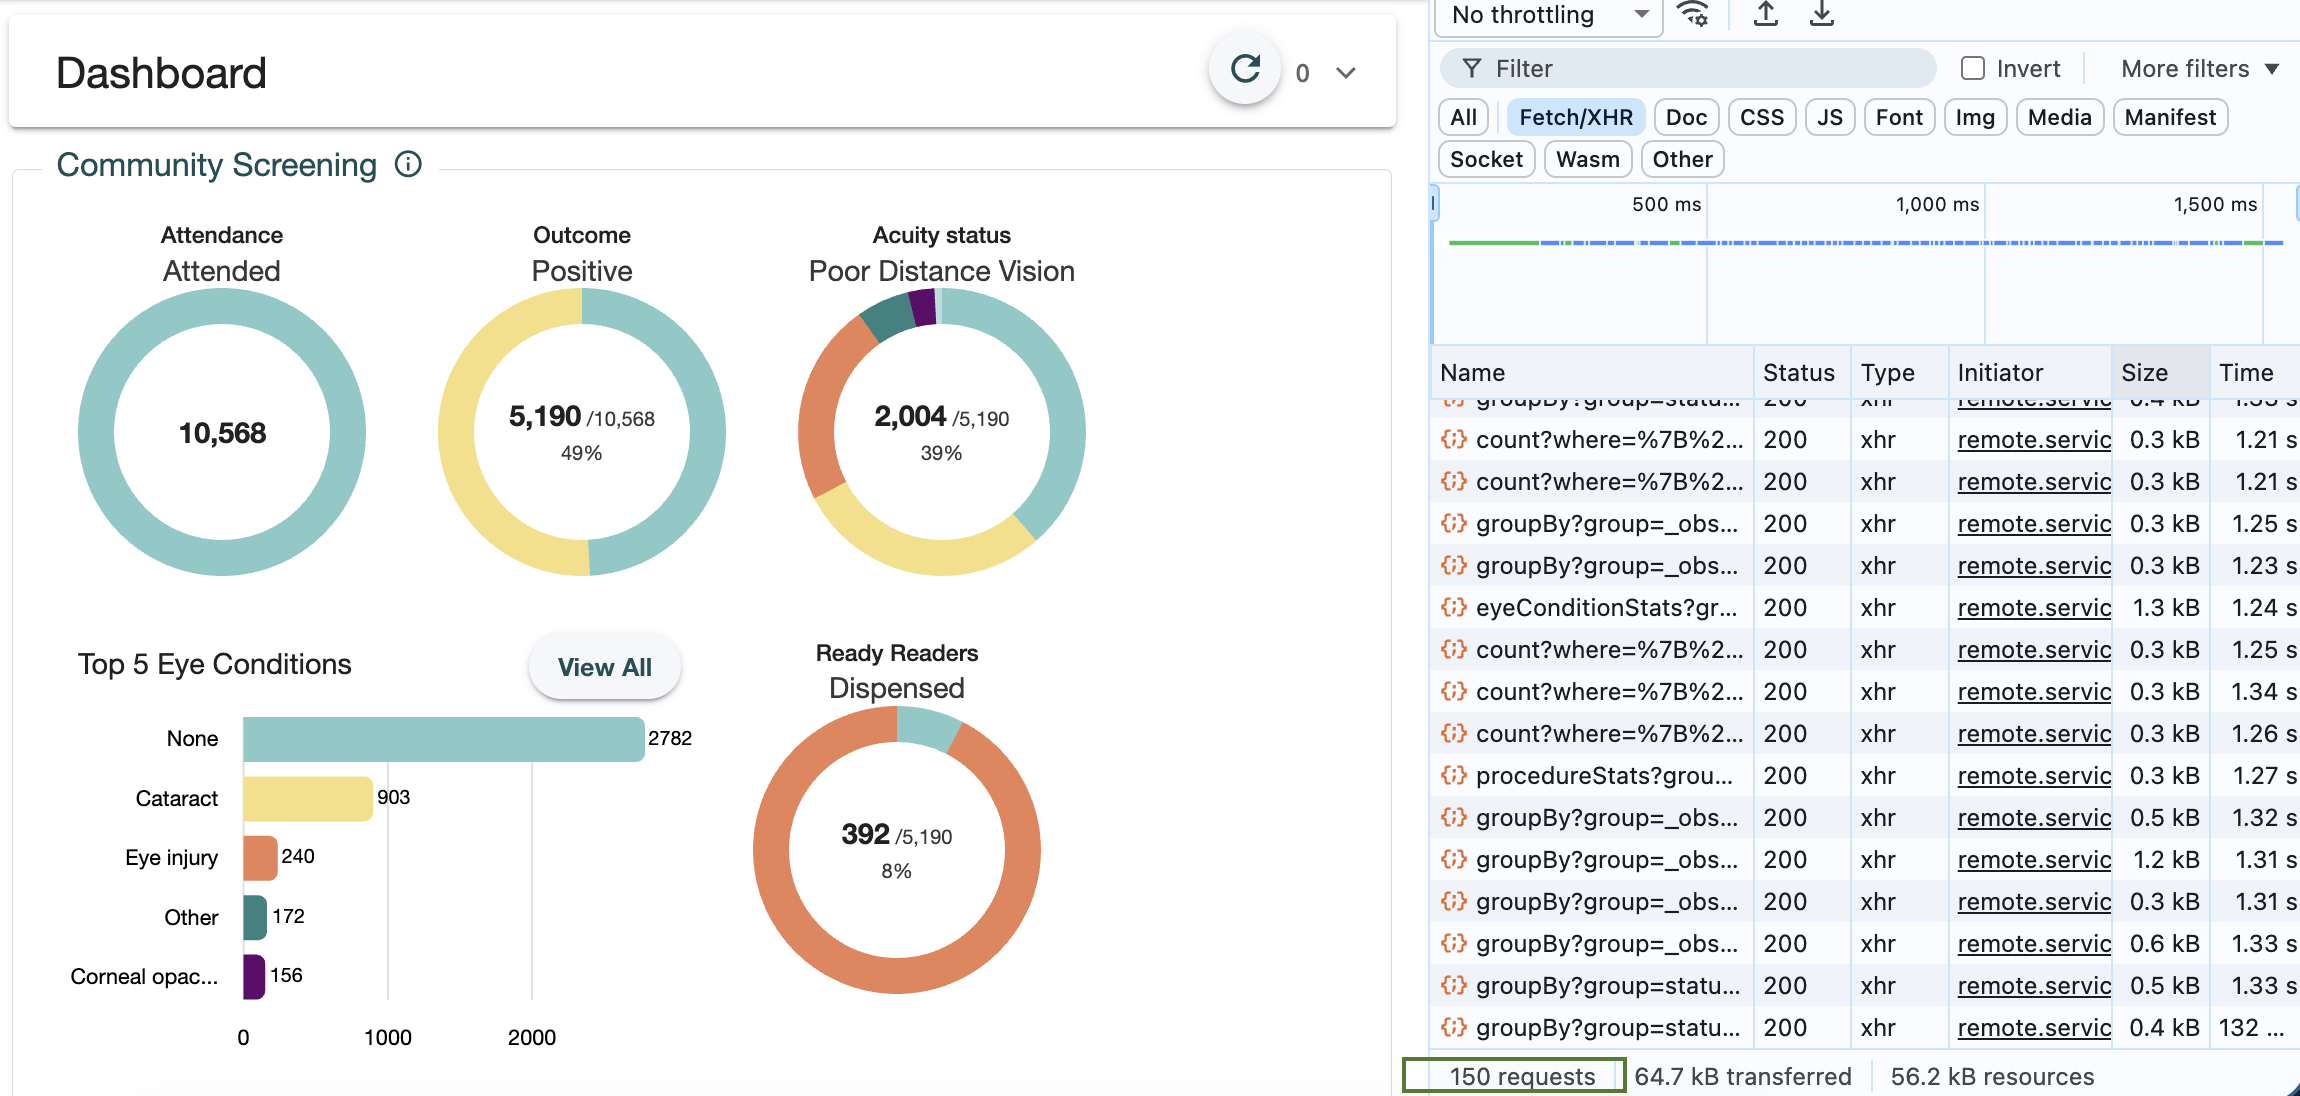Select the Other filter
The image size is (2300, 1096).
pyautogui.click(x=1683, y=159)
